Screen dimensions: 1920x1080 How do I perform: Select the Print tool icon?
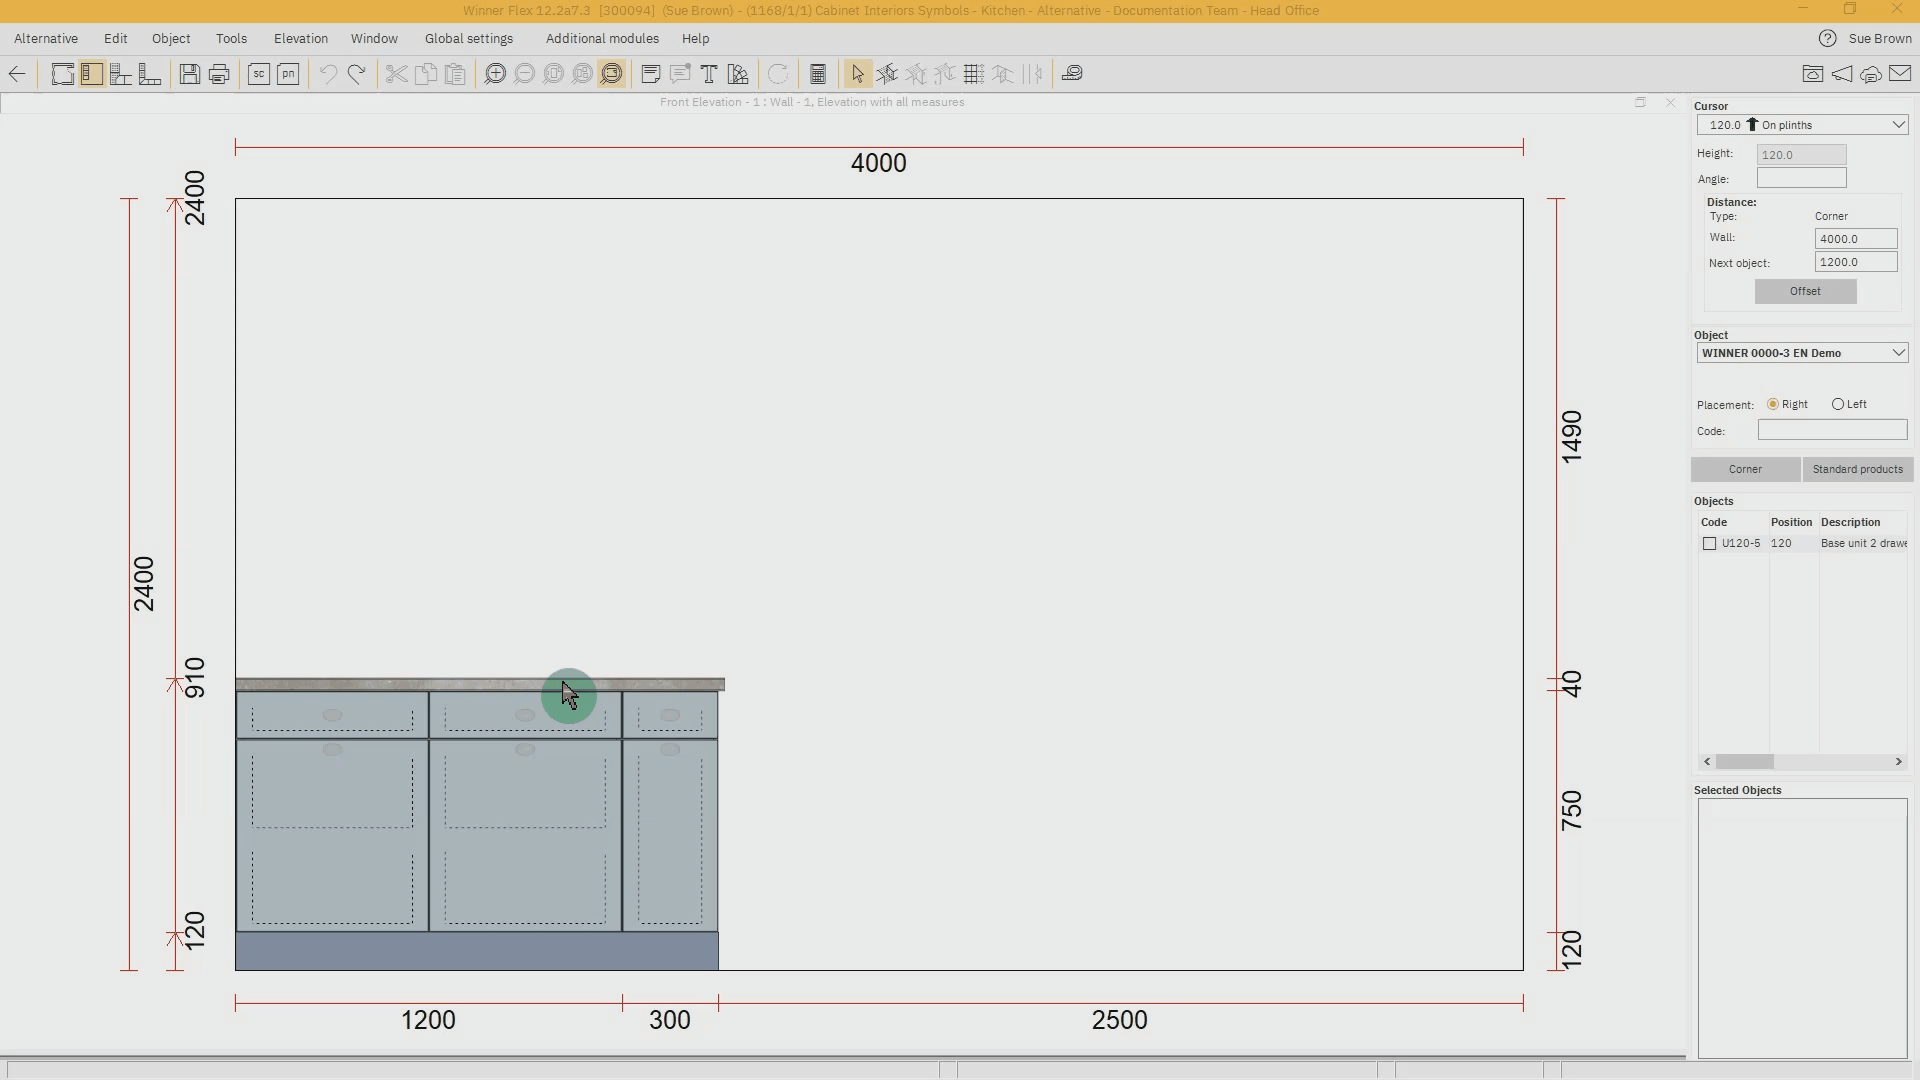(x=219, y=74)
